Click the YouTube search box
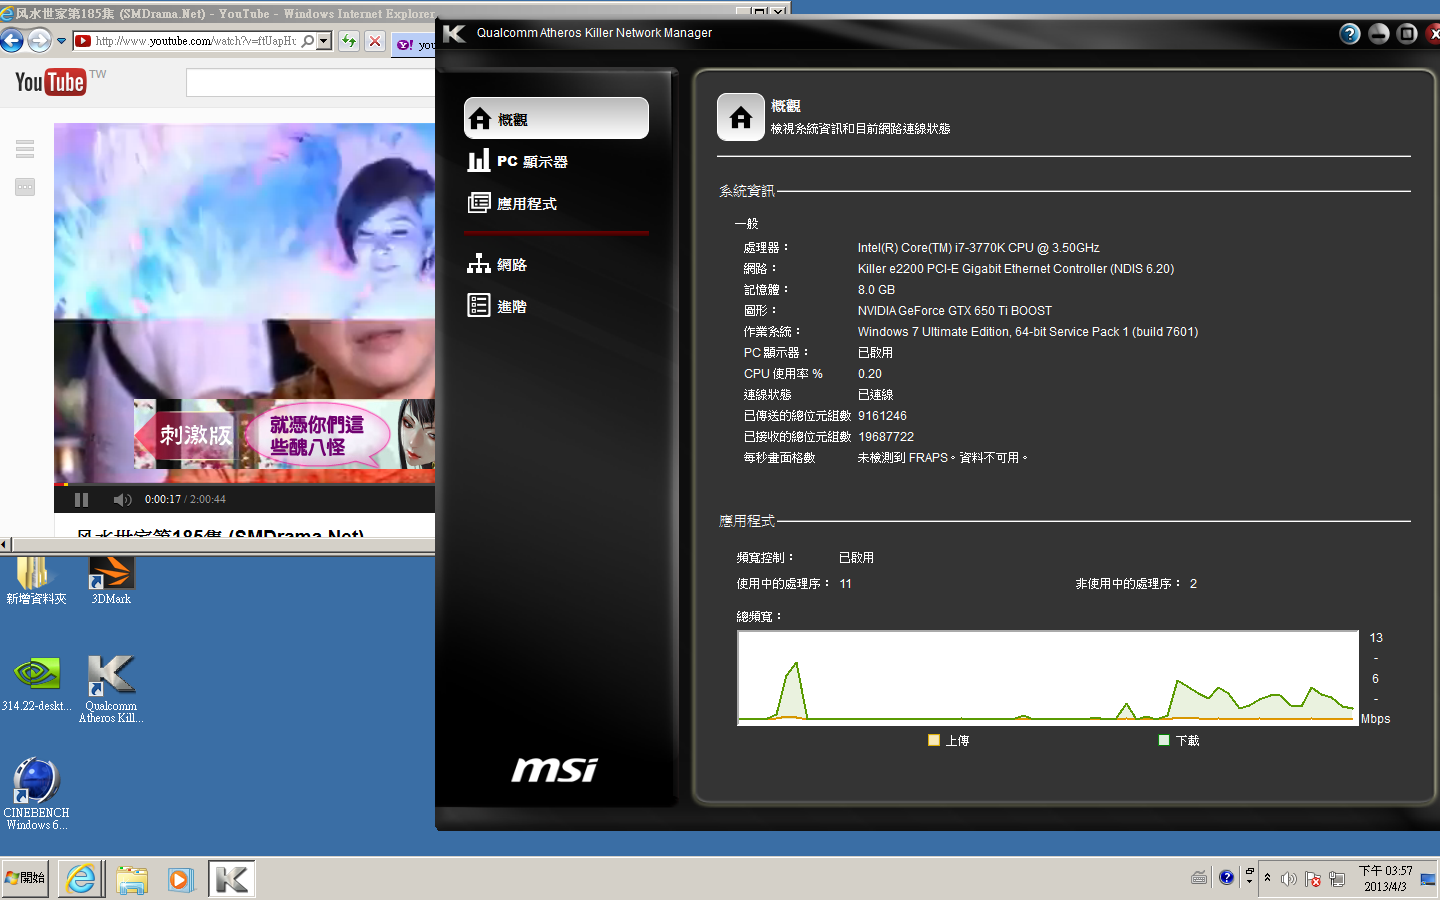Viewport: 1440px width, 900px height. click(310, 83)
